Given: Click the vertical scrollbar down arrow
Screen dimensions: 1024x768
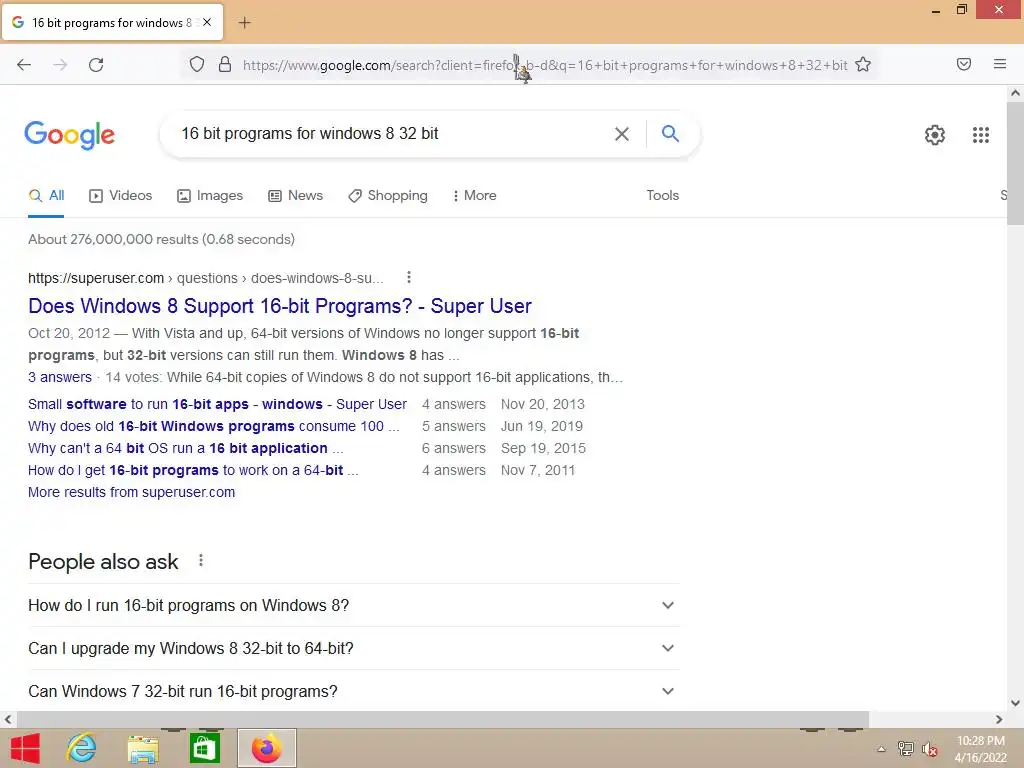Looking at the screenshot, I should click(1015, 703).
